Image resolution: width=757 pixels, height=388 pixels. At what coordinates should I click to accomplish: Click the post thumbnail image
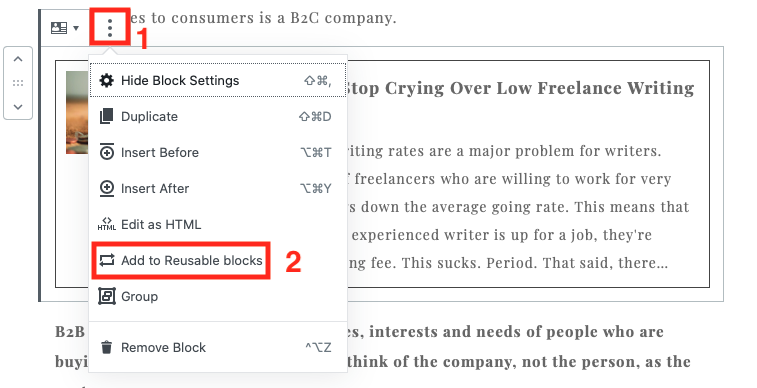tap(78, 112)
